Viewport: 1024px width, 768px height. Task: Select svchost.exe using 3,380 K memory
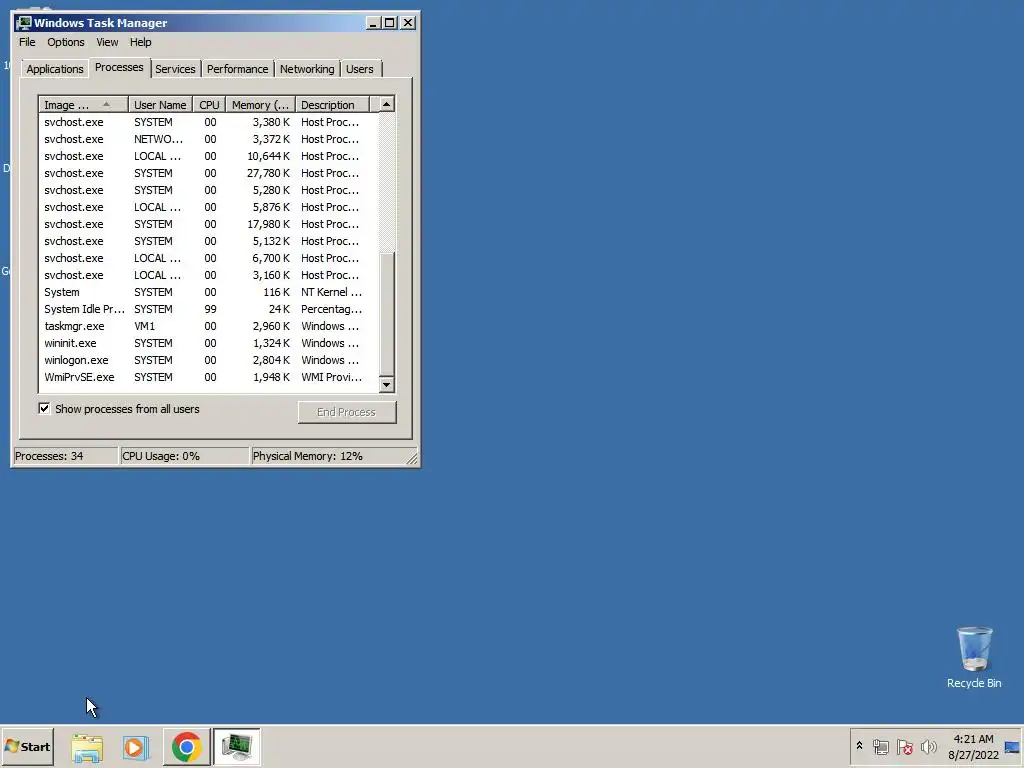coord(208,122)
